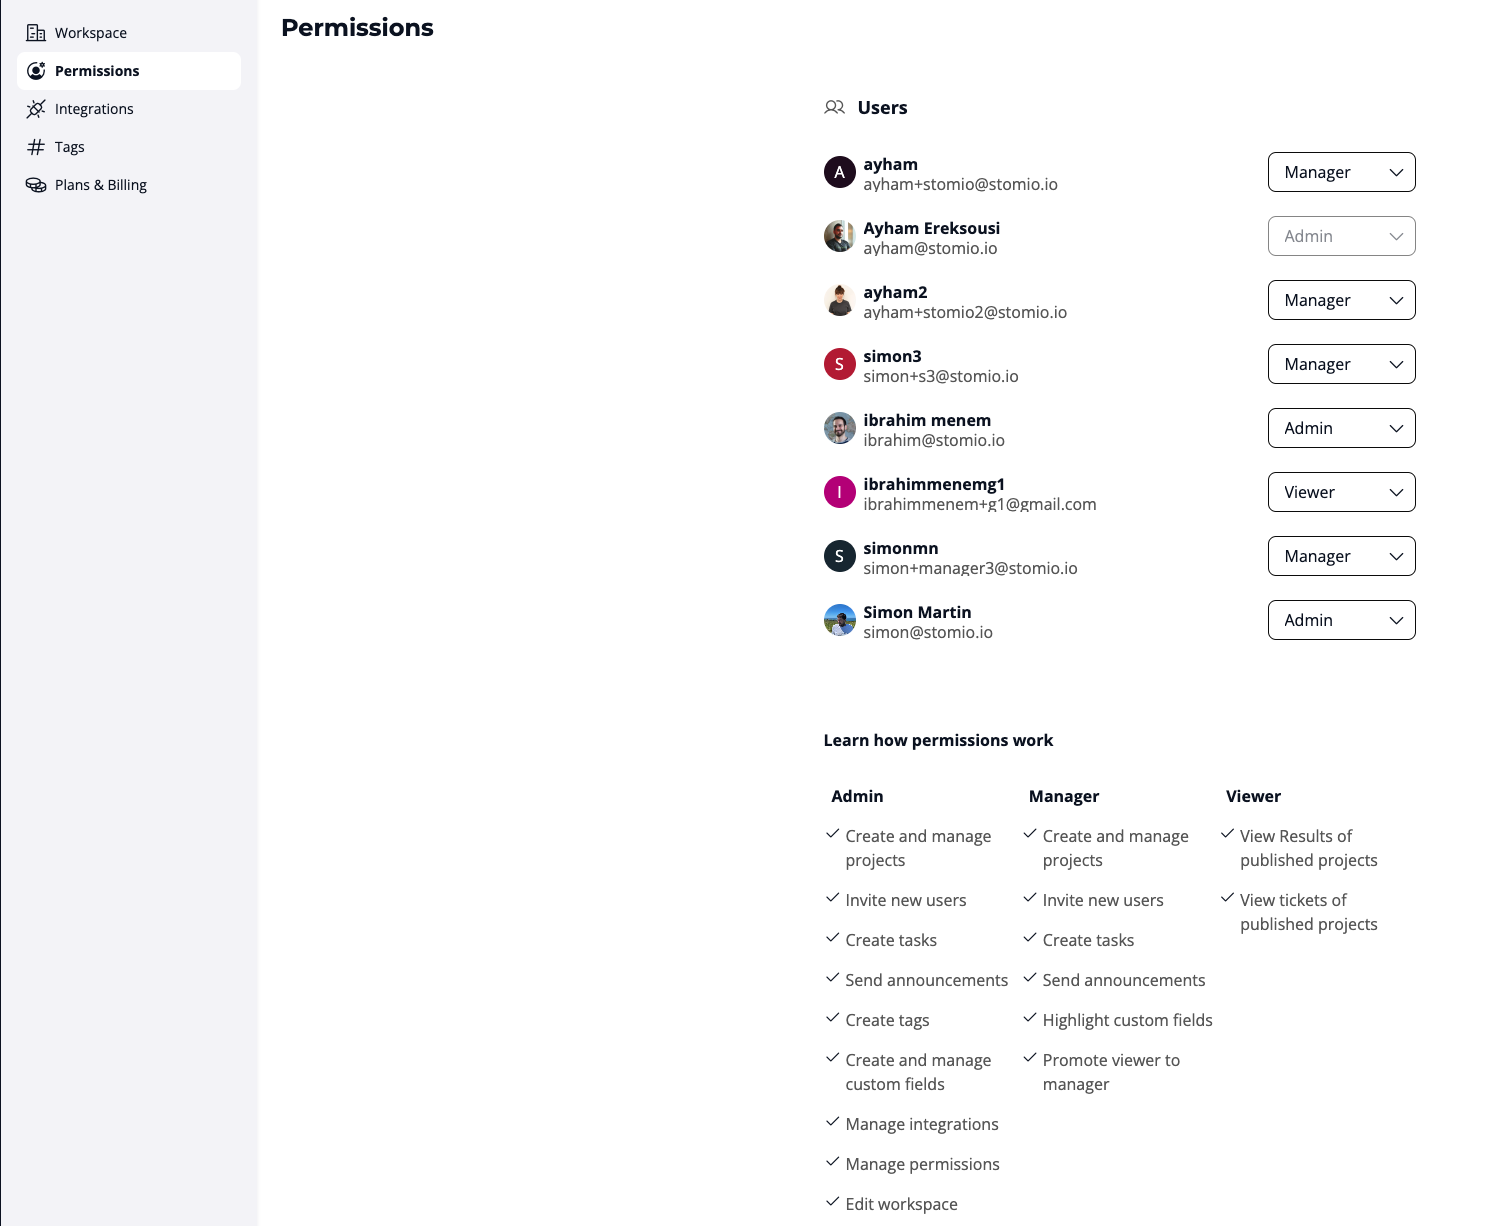
Task: Click the Integrations plug icon
Action: (x=36, y=109)
